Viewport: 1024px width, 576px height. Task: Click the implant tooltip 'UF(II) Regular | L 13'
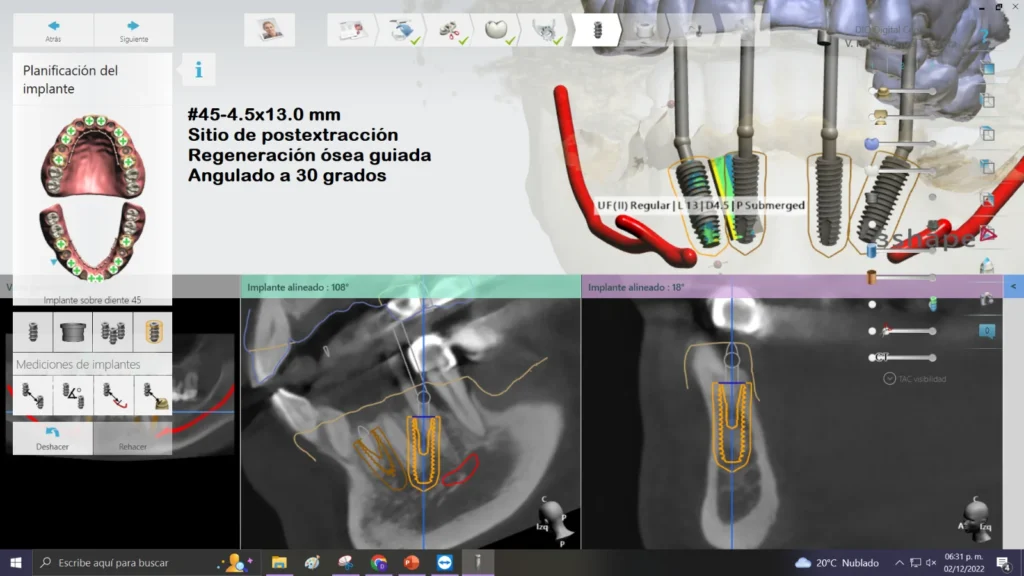tap(701, 205)
